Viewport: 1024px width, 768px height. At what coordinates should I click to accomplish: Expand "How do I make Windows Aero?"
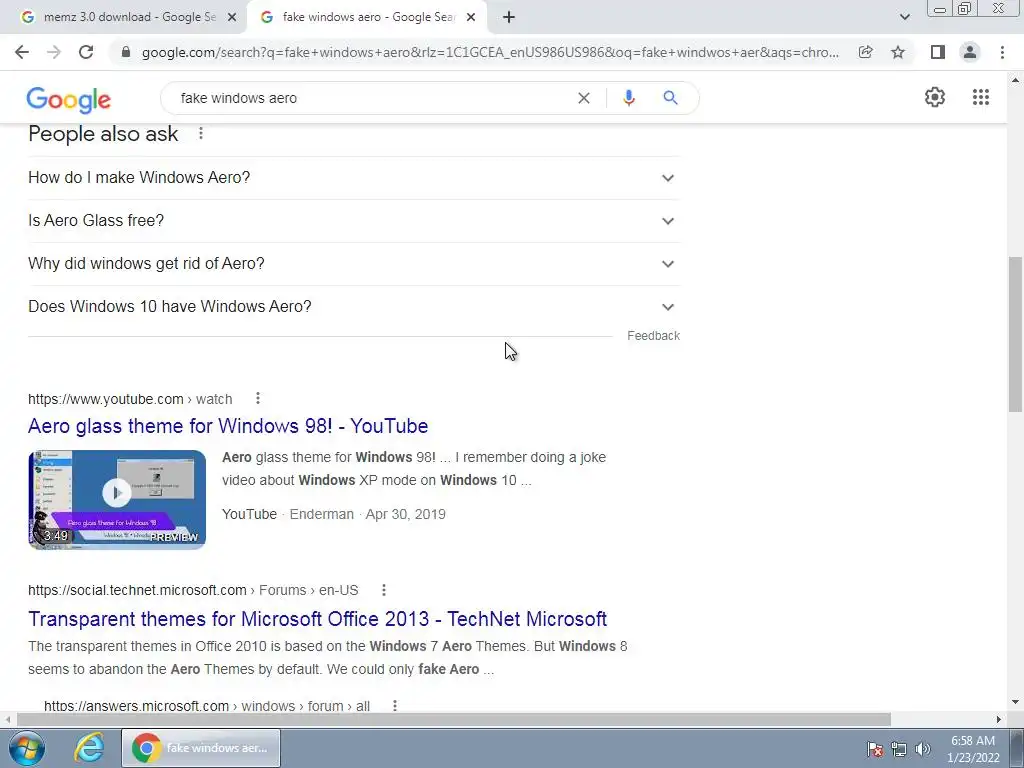pyautogui.click(x=353, y=178)
